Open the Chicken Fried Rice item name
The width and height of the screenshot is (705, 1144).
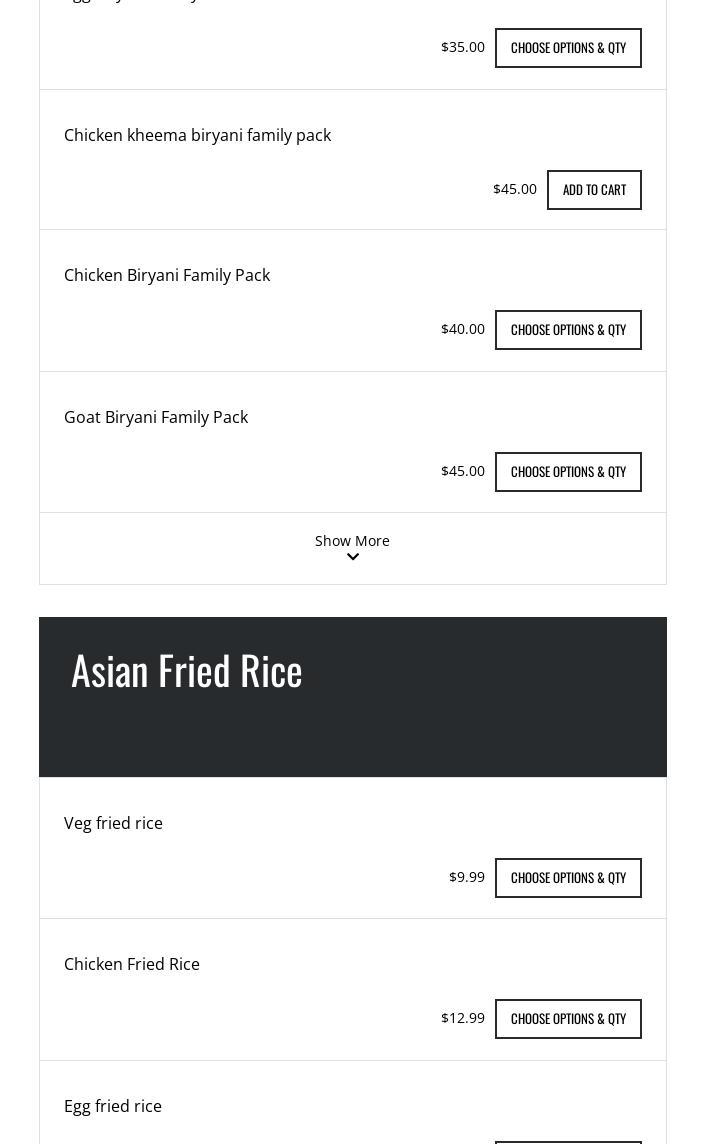pos(131,964)
